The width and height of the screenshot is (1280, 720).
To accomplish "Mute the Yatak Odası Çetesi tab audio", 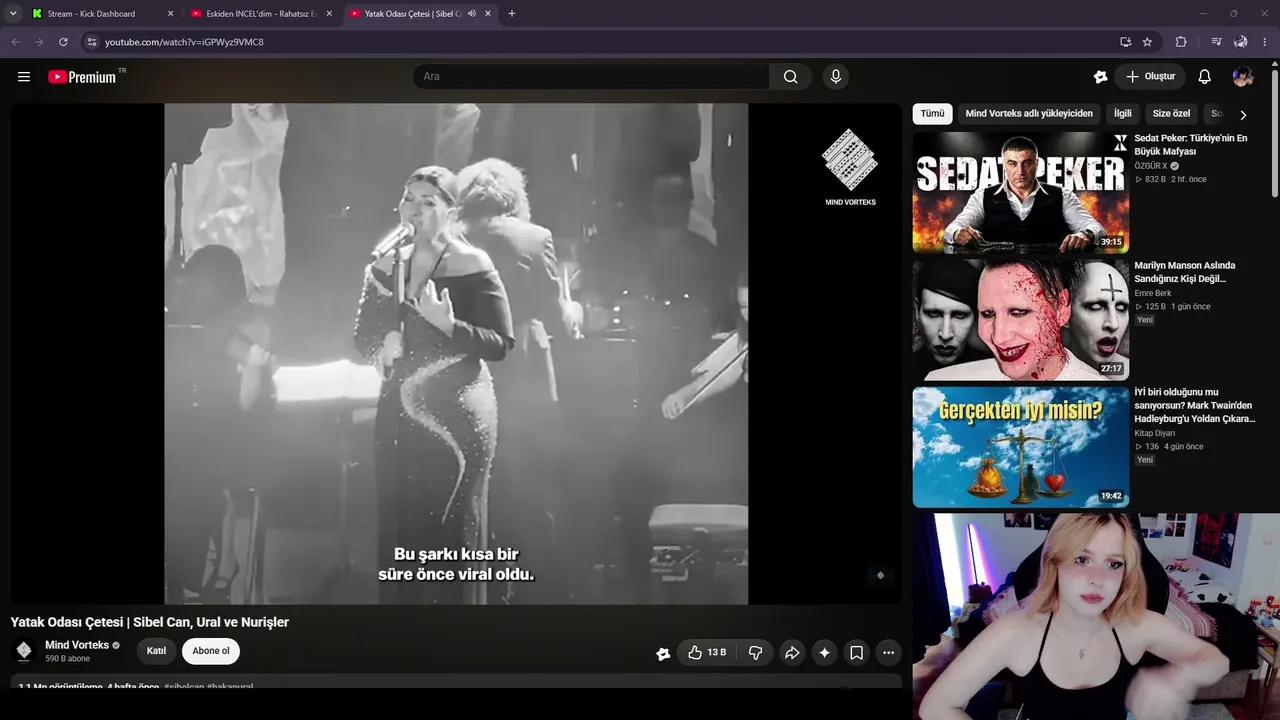I will click(472, 14).
